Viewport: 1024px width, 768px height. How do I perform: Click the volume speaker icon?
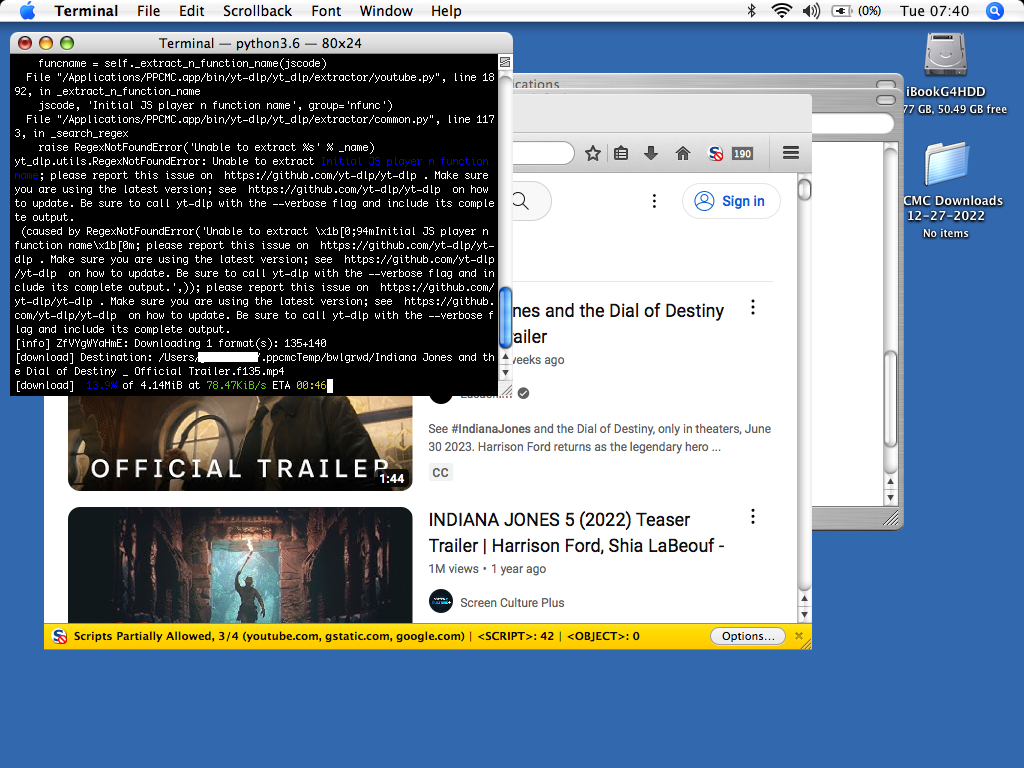(x=811, y=10)
